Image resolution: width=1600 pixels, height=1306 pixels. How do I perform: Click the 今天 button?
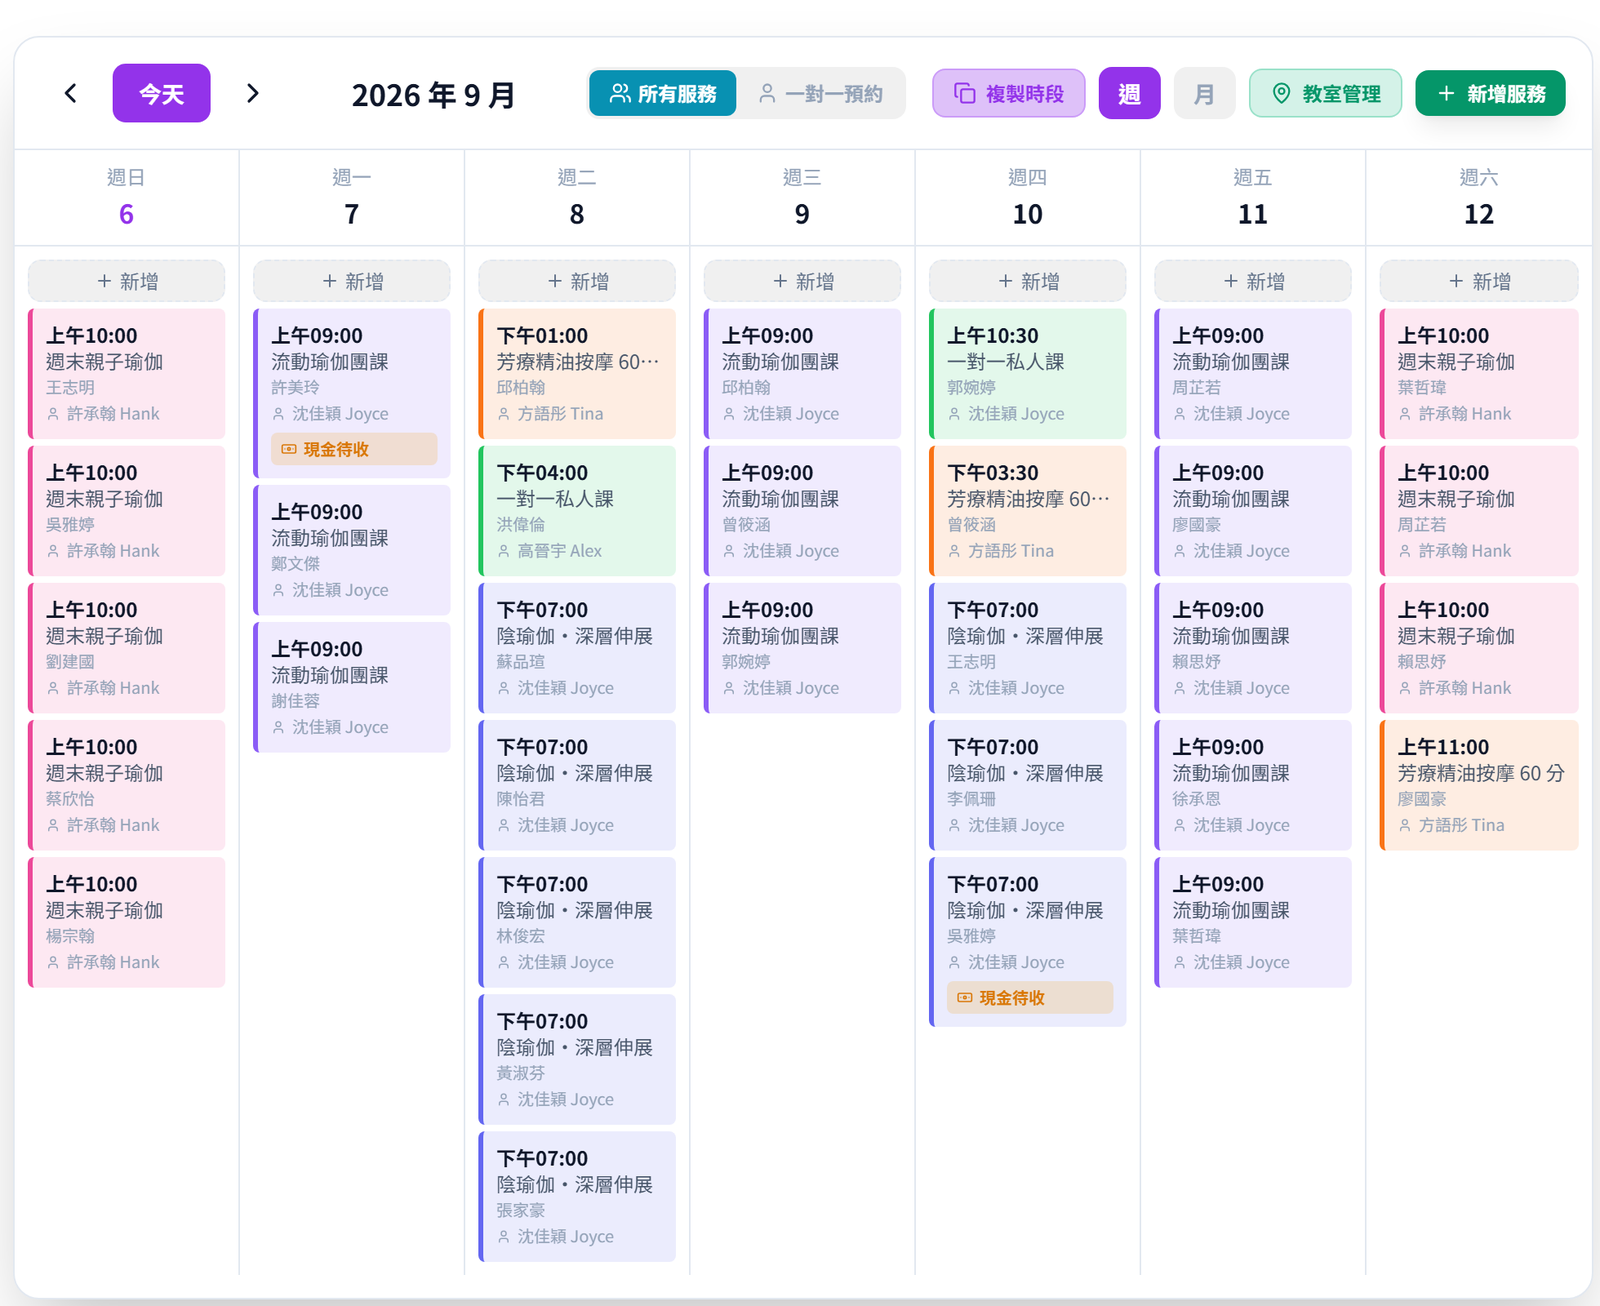[x=161, y=93]
